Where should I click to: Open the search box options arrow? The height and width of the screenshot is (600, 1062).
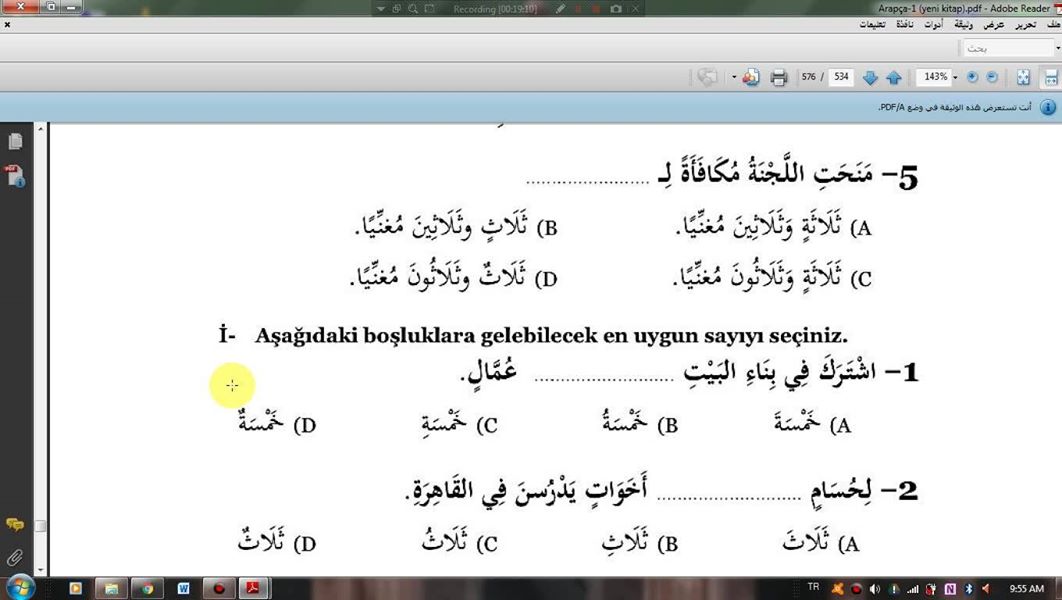[x=1057, y=49]
